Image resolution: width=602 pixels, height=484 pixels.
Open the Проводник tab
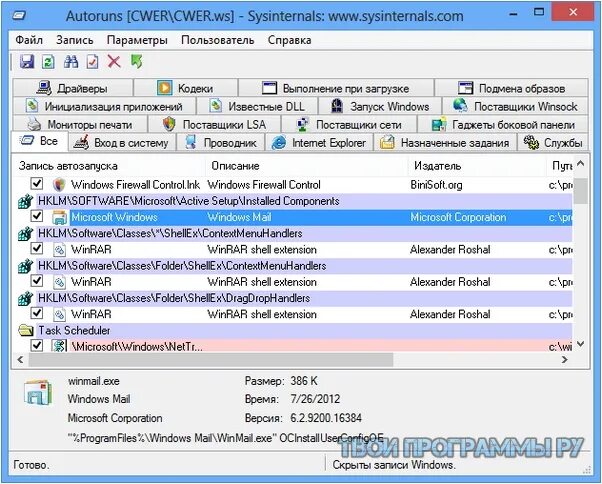(221, 142)
